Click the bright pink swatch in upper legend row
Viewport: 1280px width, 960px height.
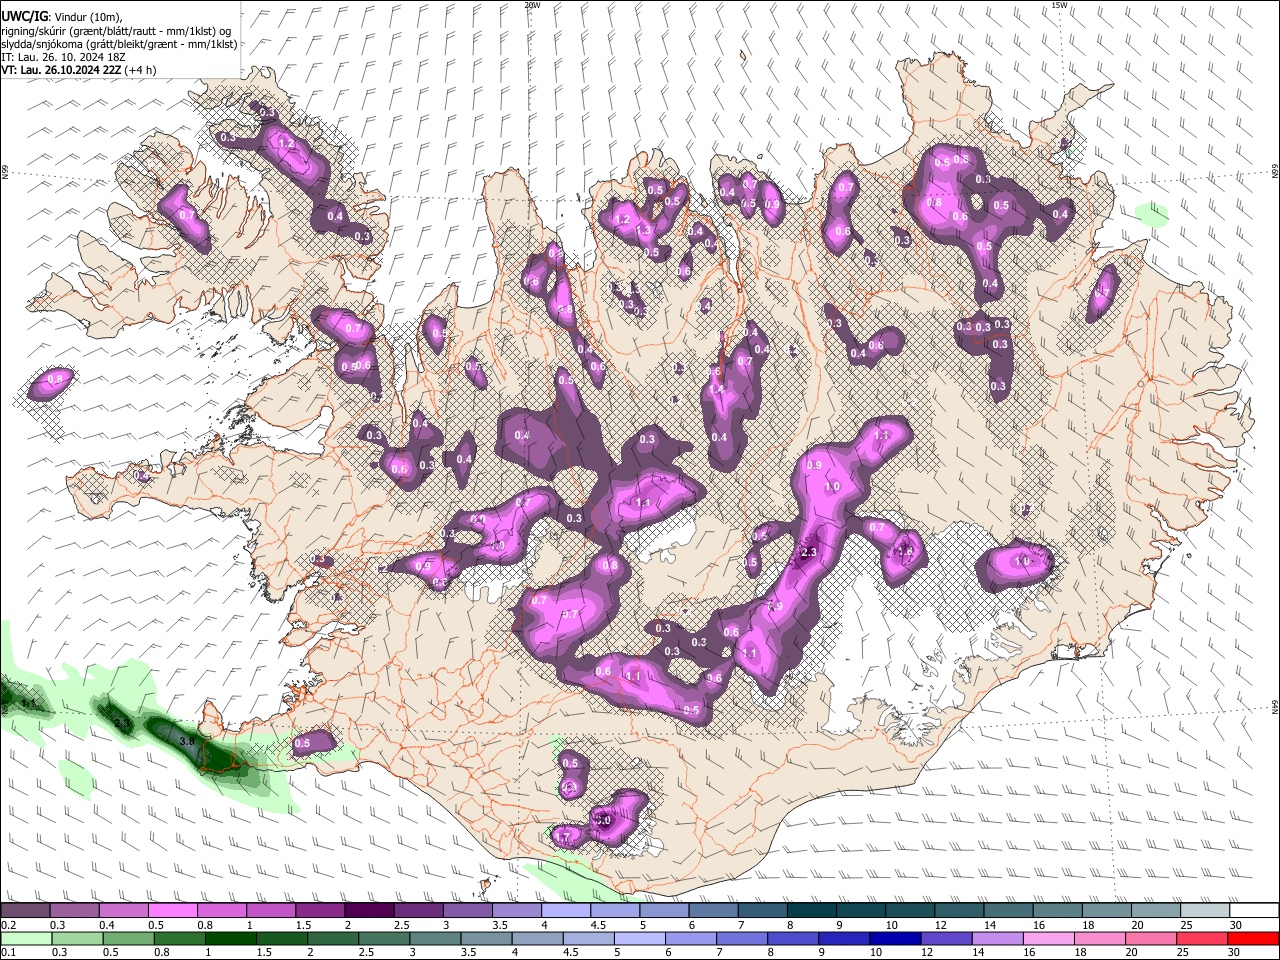pyautogui.click(x=173, y=911)
